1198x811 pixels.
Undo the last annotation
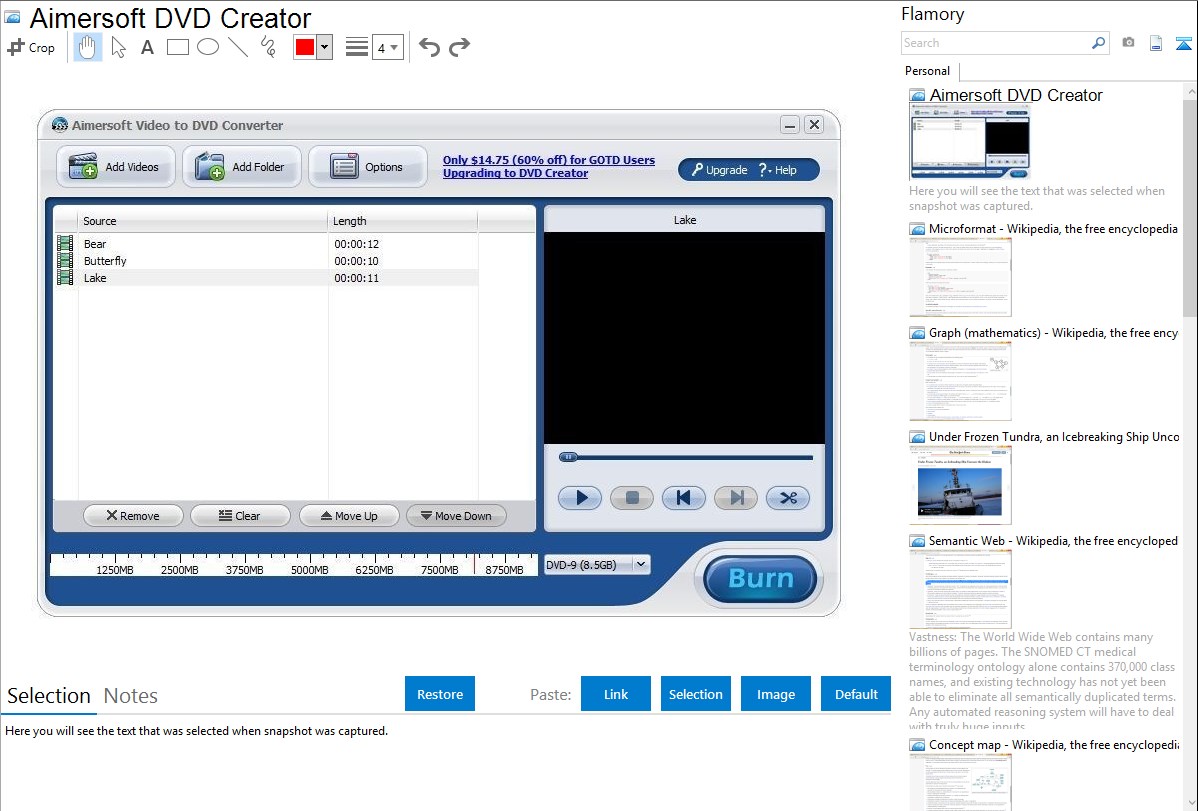(429, 47)
